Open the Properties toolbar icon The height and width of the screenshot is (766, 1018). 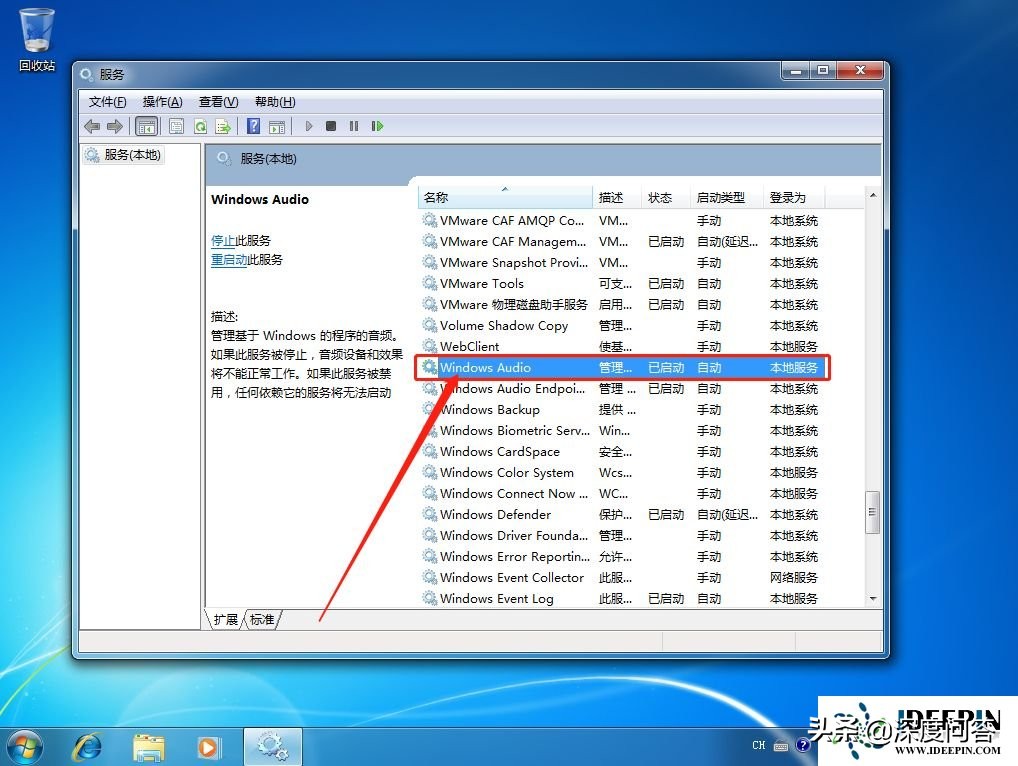pyautogui.click(x=176, y=126)
